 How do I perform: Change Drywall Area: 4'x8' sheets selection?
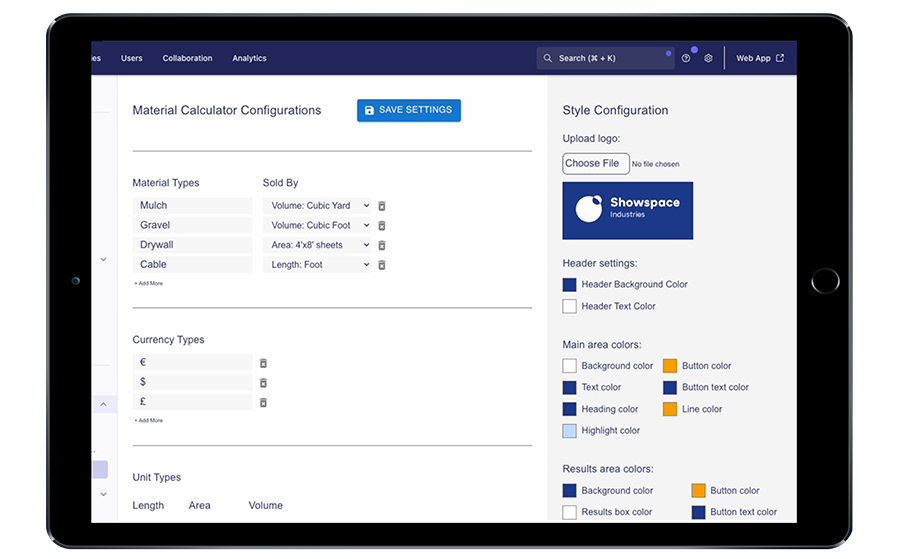(x=317, y=245)
